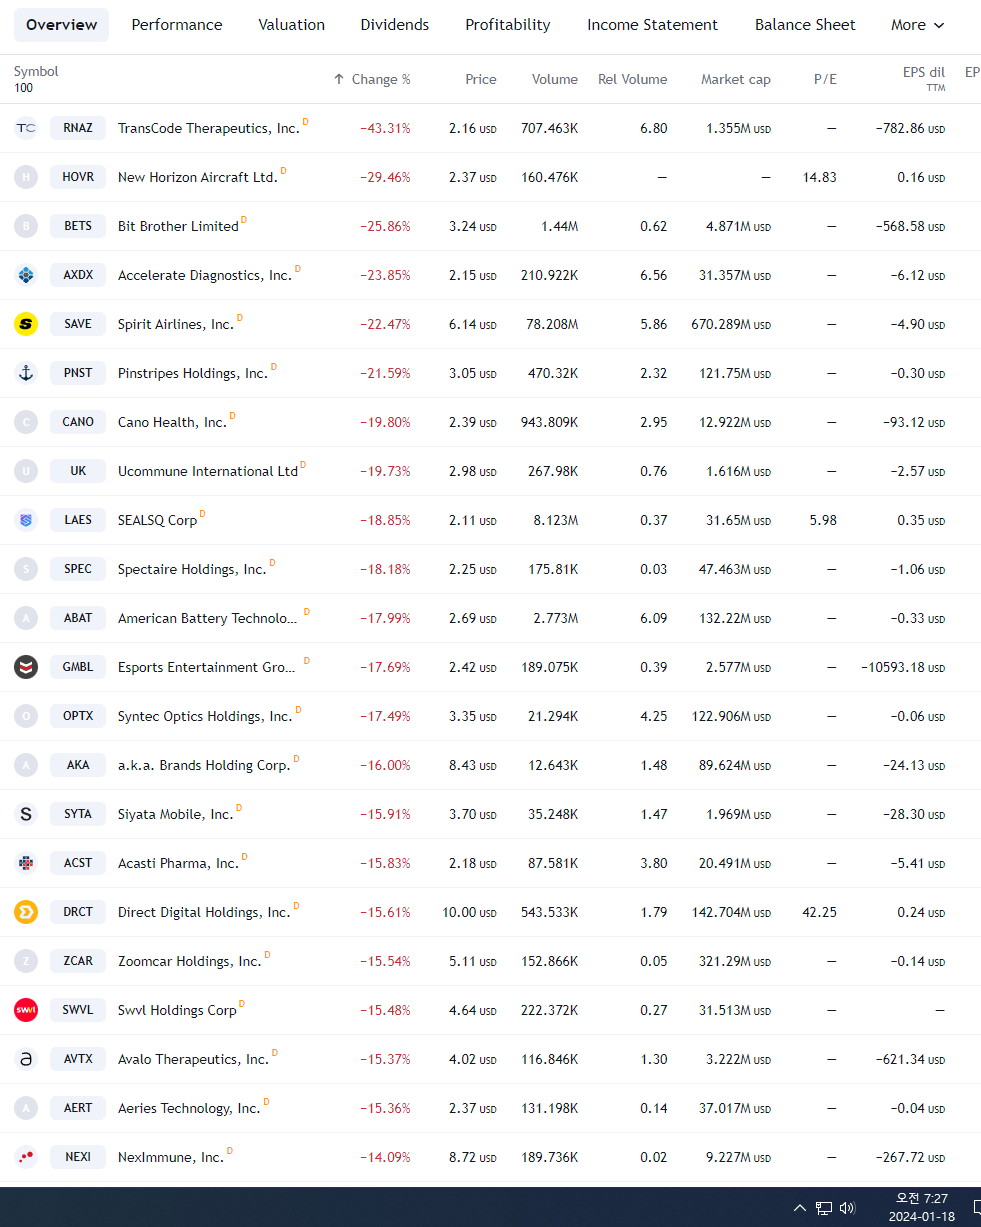Open the Balance Sheet tab

pyautogui.click(x=805, y=25)
